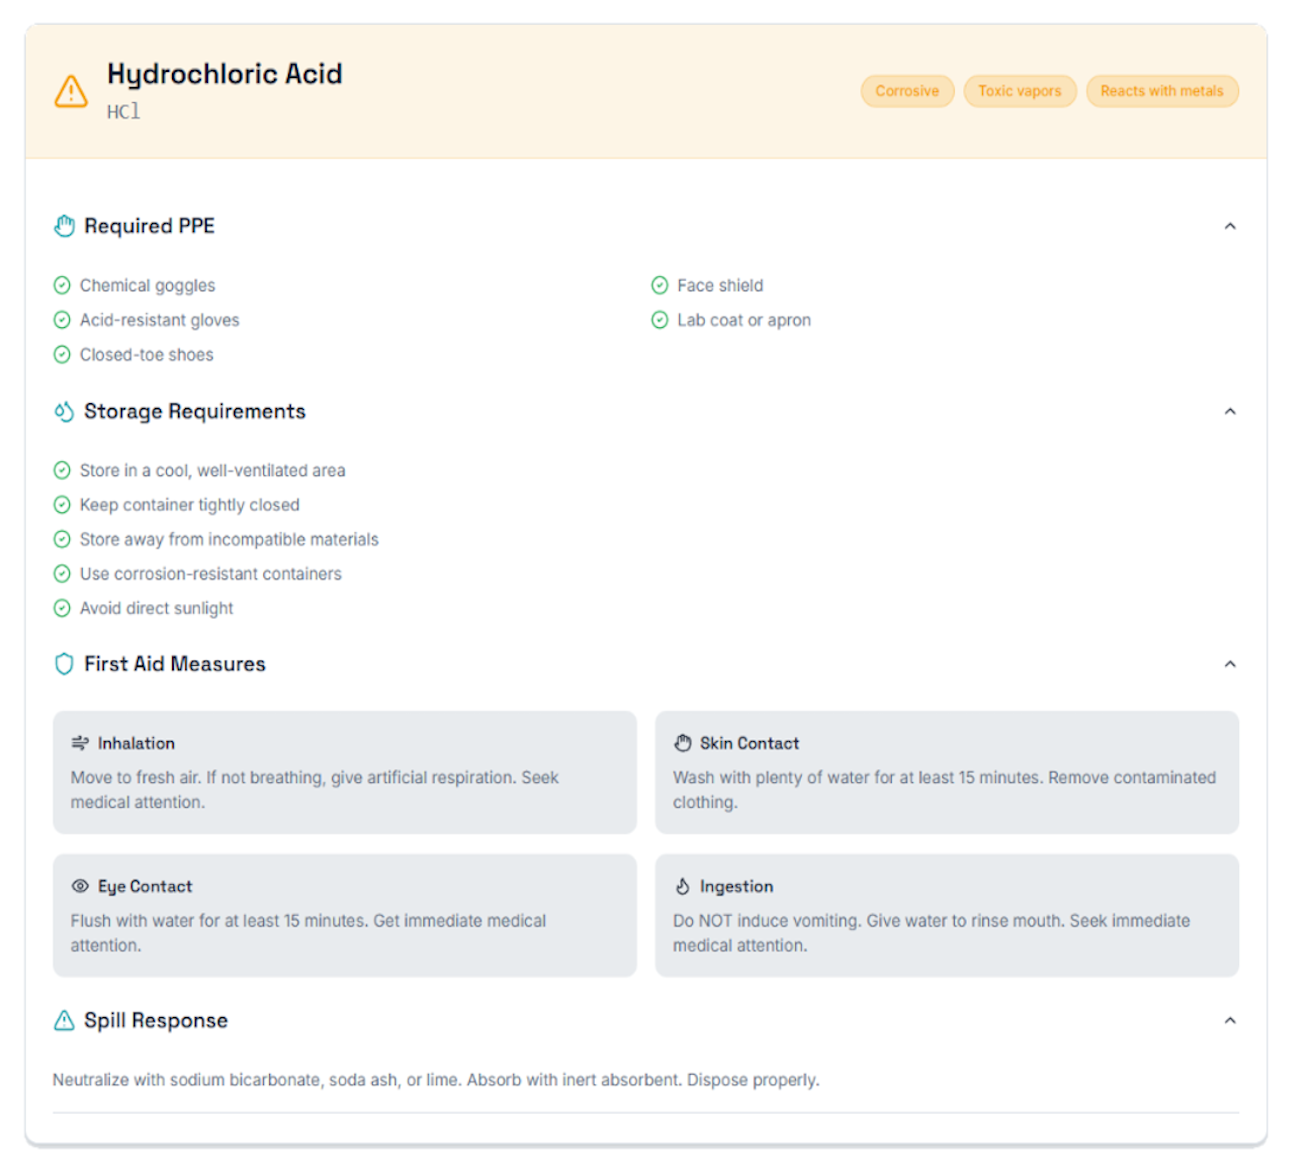Click the Use corrosion-resistant containers text

(x=211, y=574)
